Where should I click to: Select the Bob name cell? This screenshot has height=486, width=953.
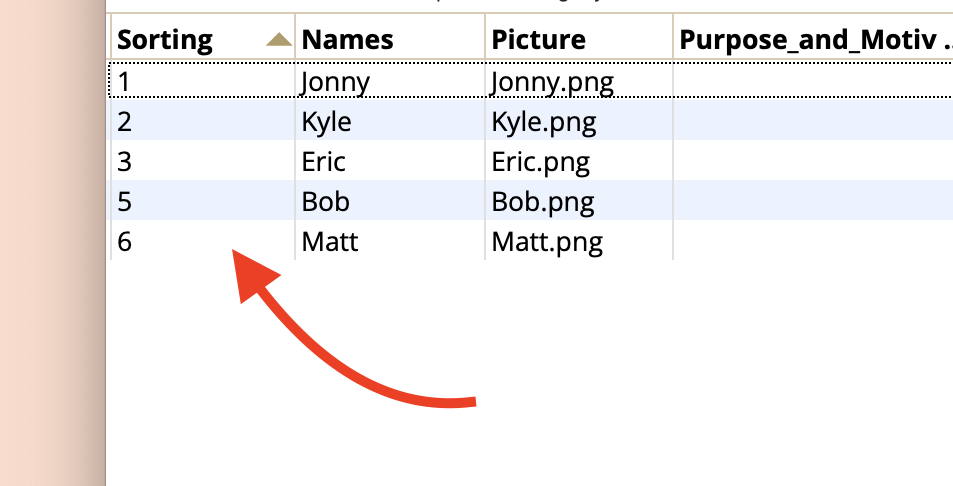[x=390, y=200]
